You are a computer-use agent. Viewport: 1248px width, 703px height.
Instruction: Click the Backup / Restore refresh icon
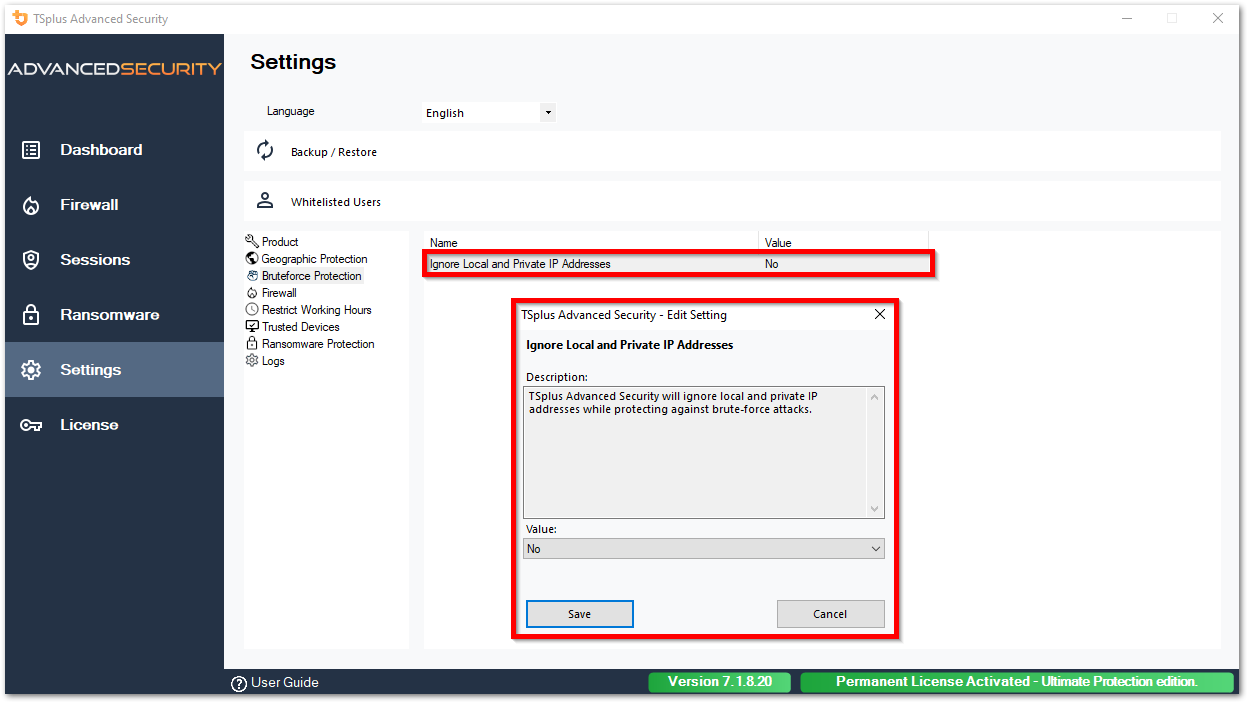[x=265, y=149]
